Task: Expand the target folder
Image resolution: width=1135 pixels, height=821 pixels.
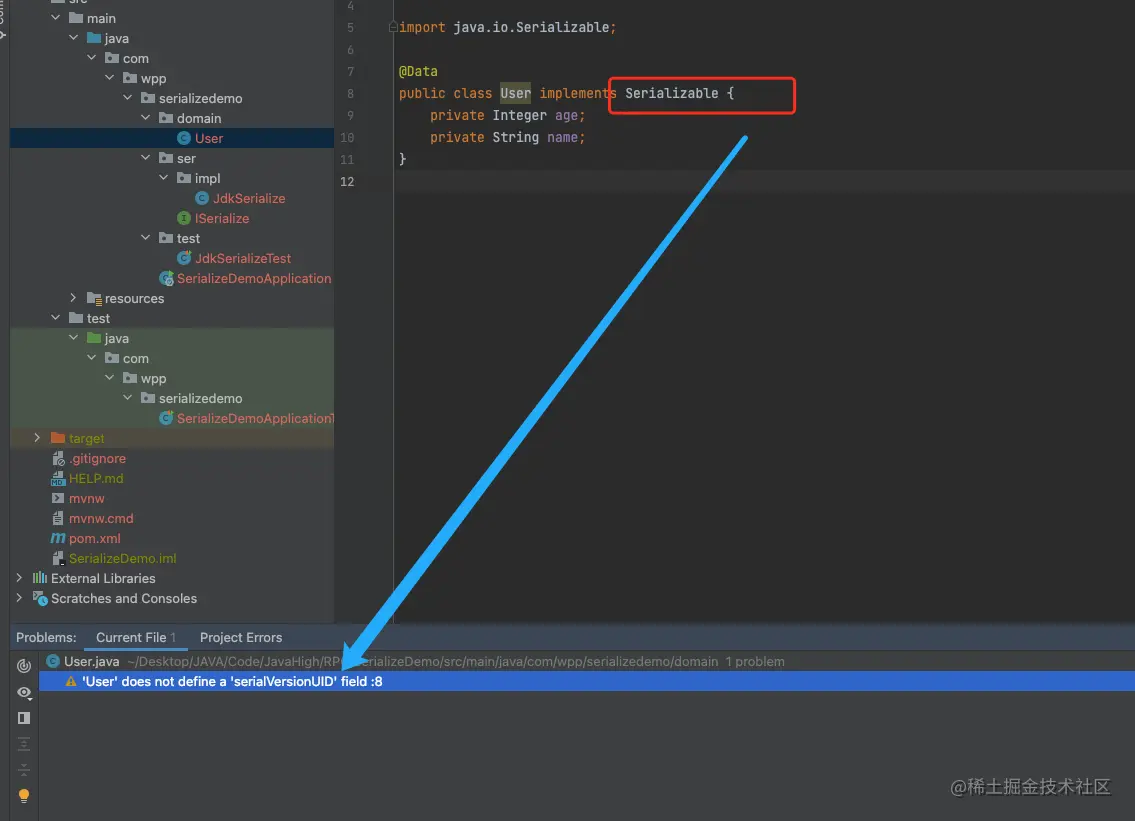Action: point(37,437)
